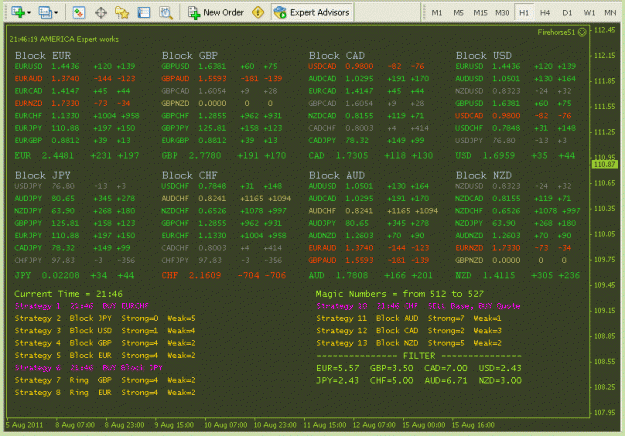Click the CAD=7.00 filter value

click(x=446, y=368)
